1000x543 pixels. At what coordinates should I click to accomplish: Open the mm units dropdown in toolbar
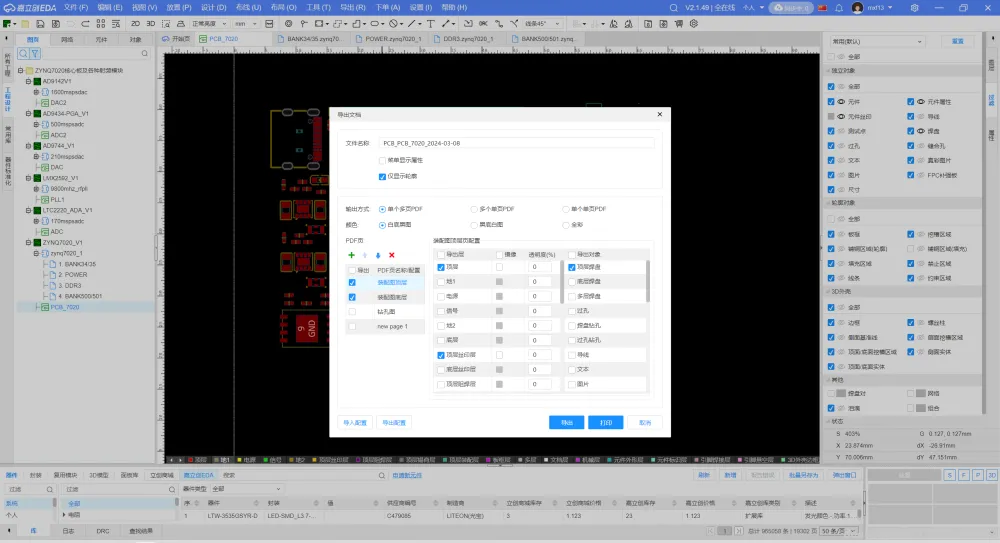coord(247,22)
